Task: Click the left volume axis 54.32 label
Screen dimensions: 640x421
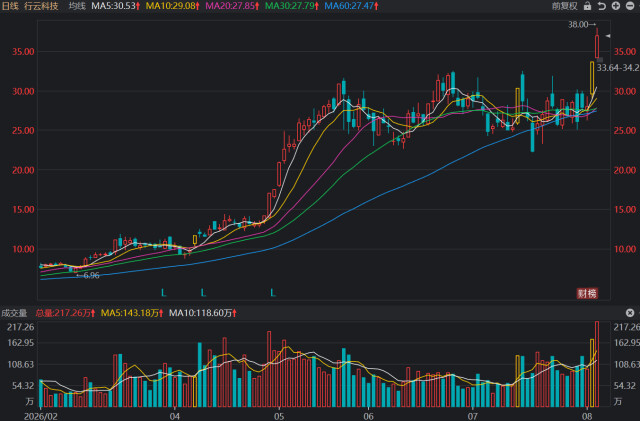Action: (x=23, y=385)
